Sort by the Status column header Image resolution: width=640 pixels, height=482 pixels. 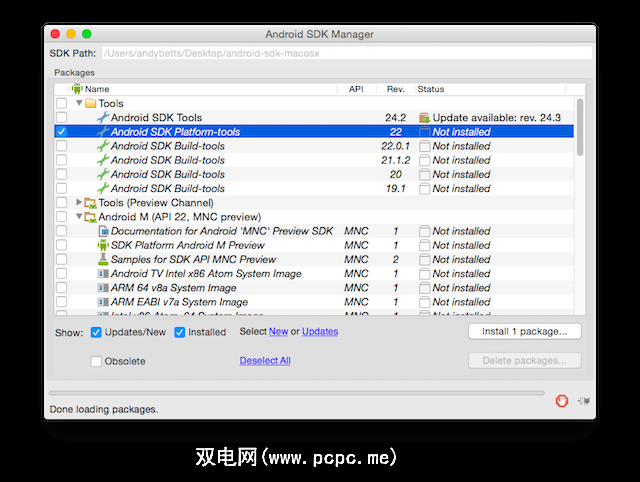[490, 89]
